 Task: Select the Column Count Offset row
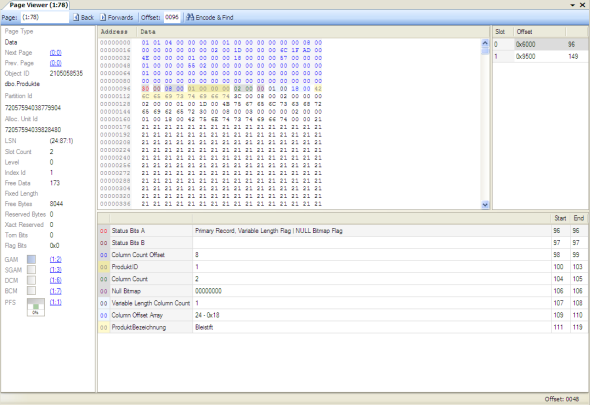coord(343,255)
